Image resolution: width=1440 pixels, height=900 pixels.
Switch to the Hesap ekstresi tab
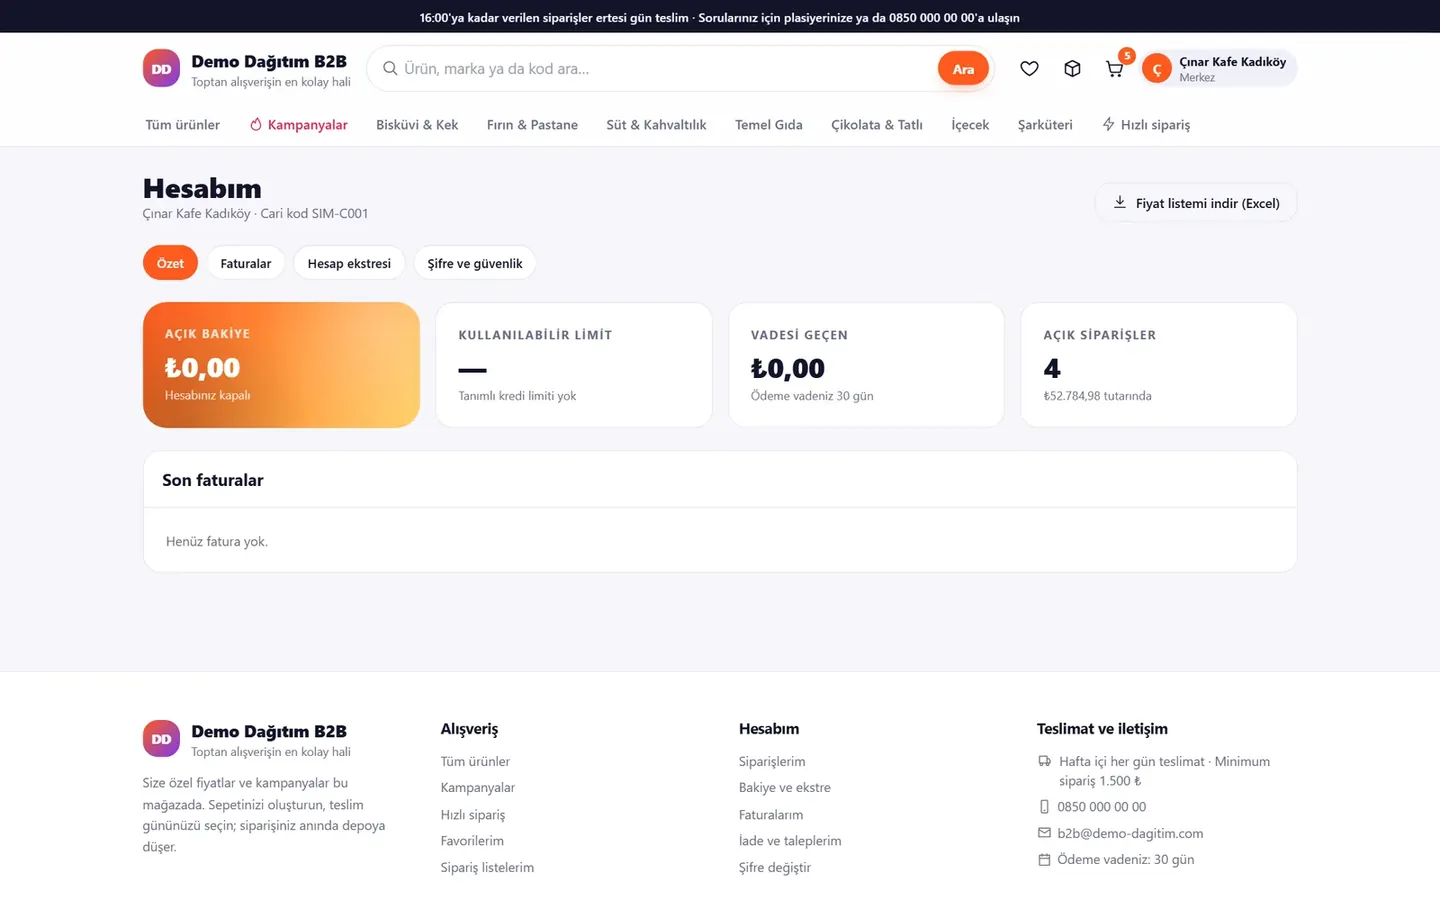pyautogui.click(x=349, y=263)
